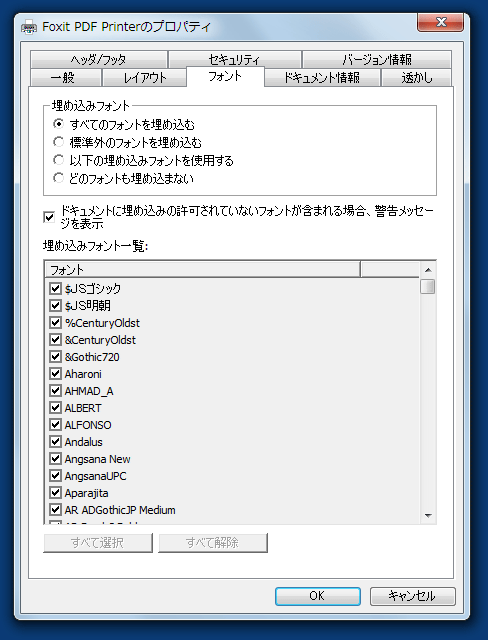Toggle the warning message checkbox for non-embeddable fonts

[49, 217]
